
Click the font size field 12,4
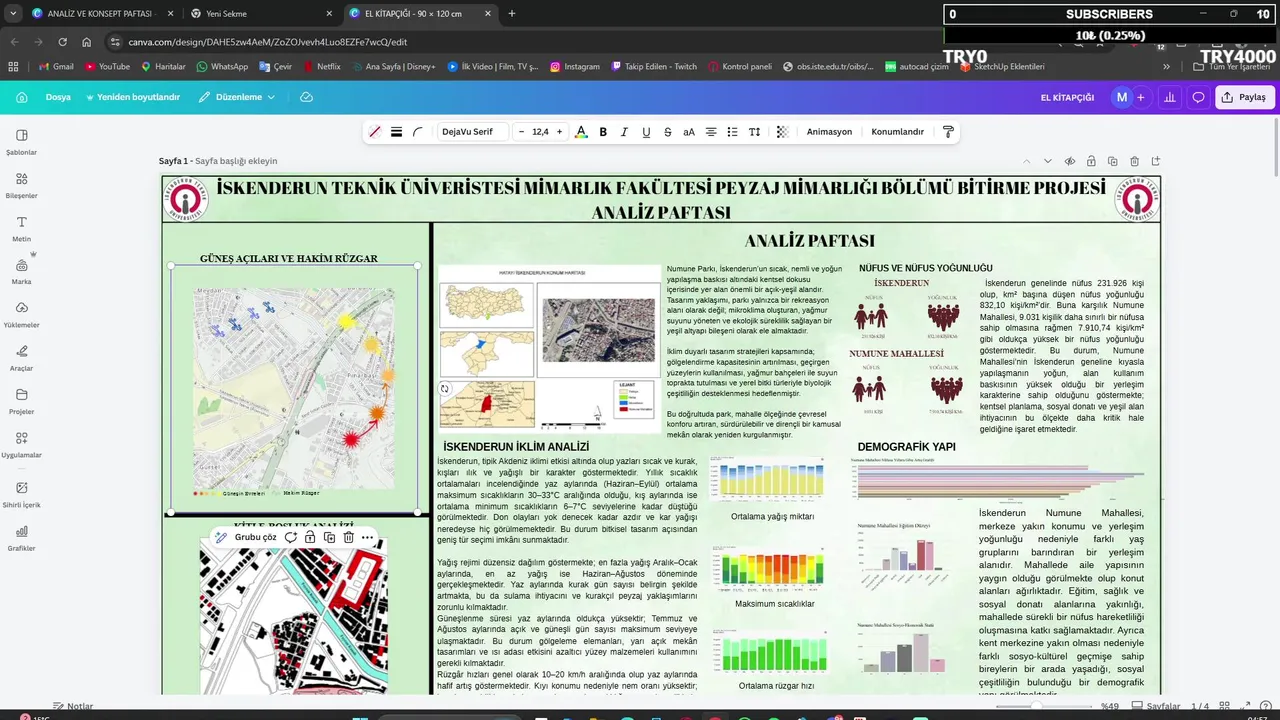540,132
